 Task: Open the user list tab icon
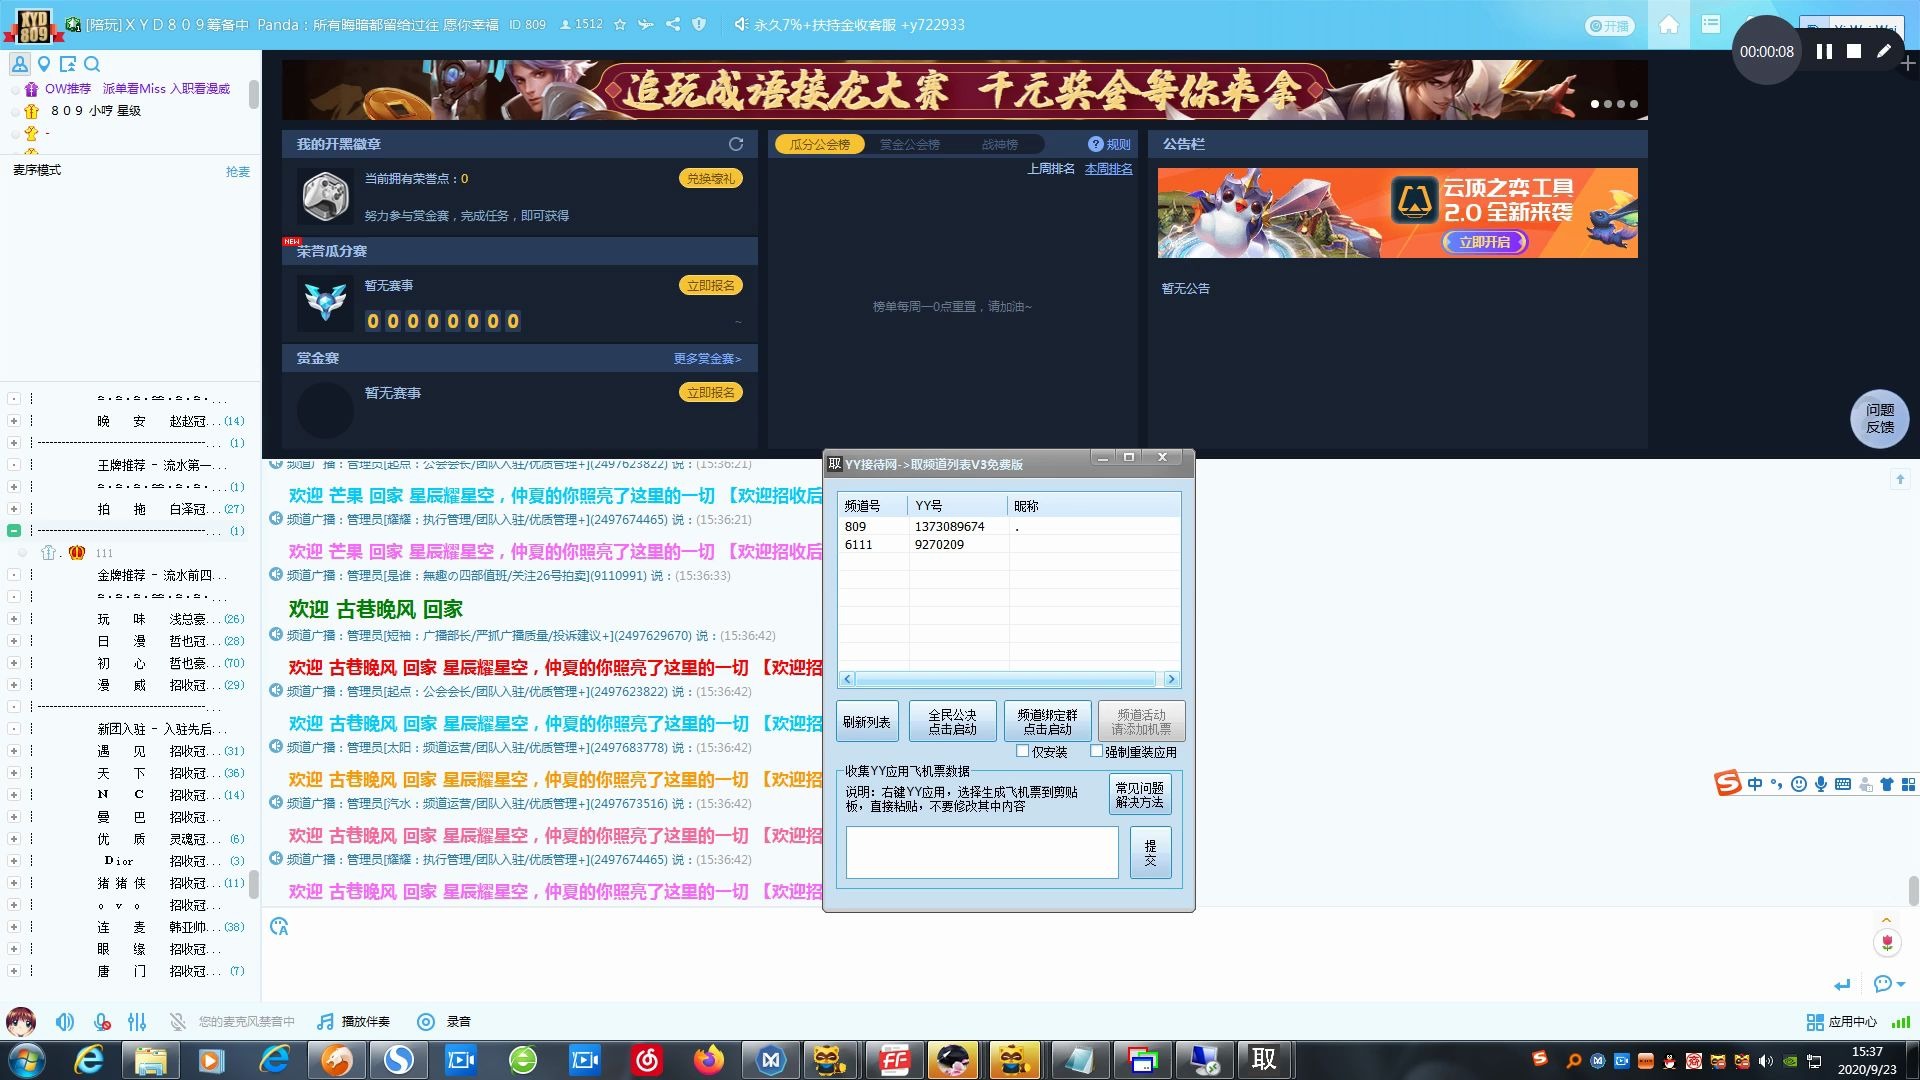[19, 64]
